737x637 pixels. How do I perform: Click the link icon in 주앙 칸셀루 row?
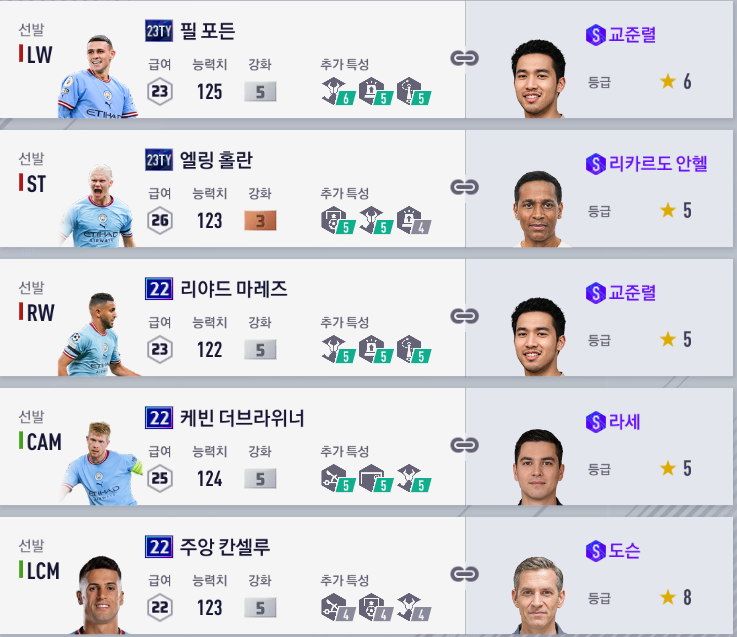464,574
